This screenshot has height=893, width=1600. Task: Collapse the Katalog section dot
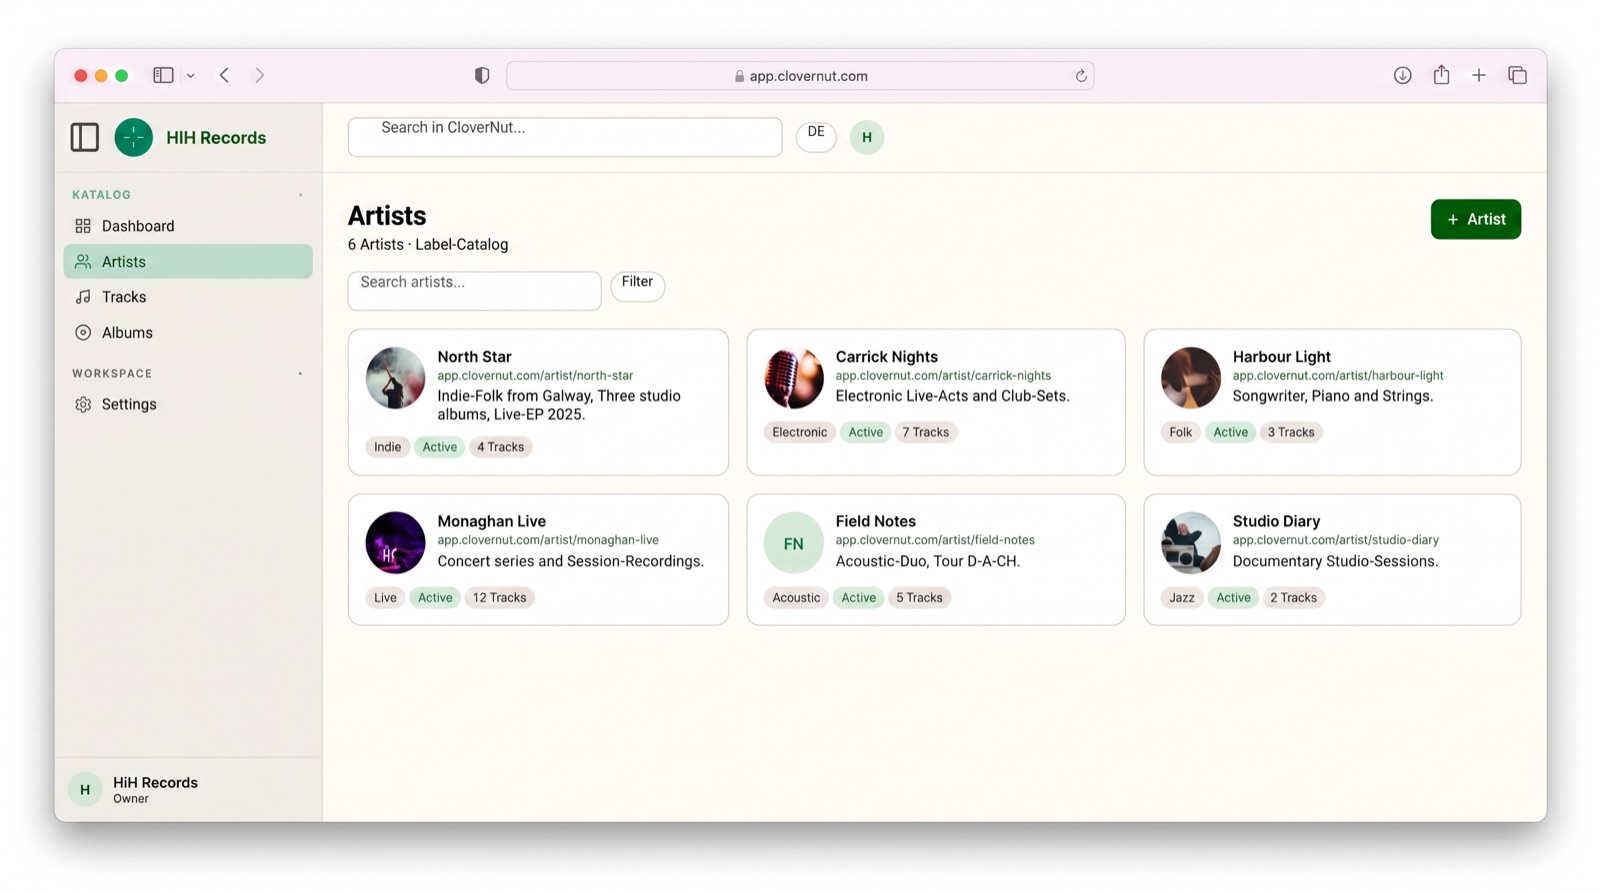pos(300,195)
